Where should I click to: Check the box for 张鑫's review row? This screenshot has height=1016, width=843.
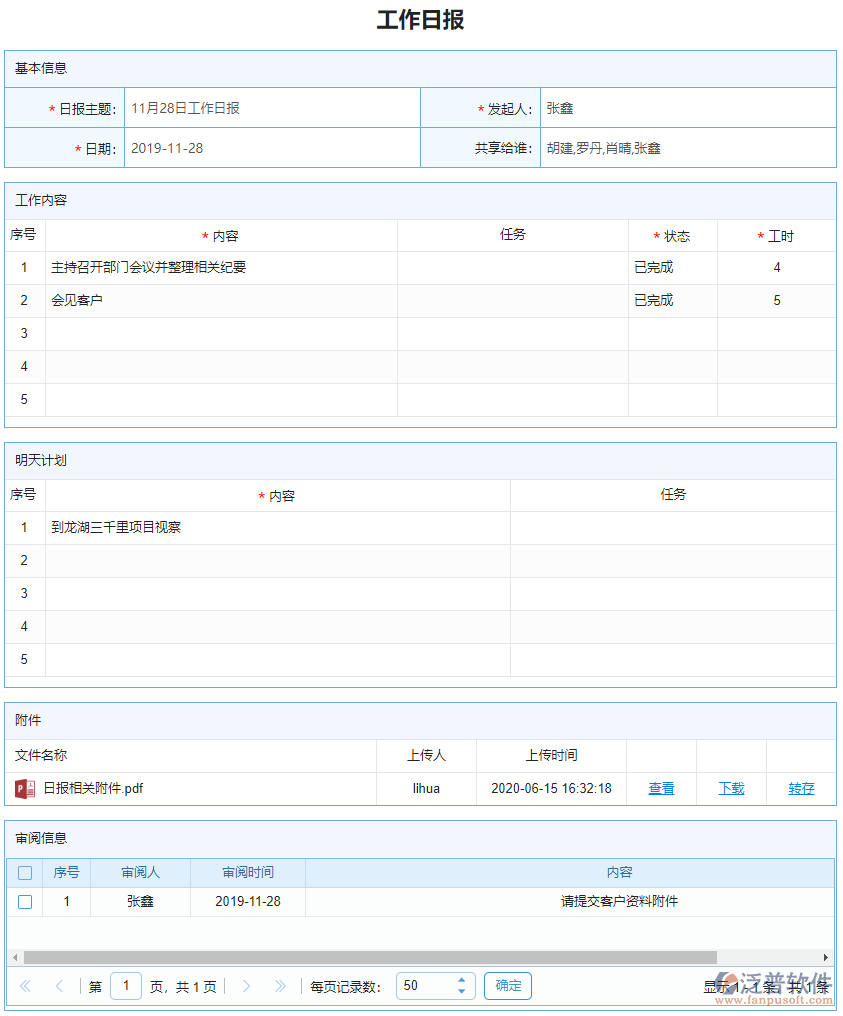[x=25, y=901]
